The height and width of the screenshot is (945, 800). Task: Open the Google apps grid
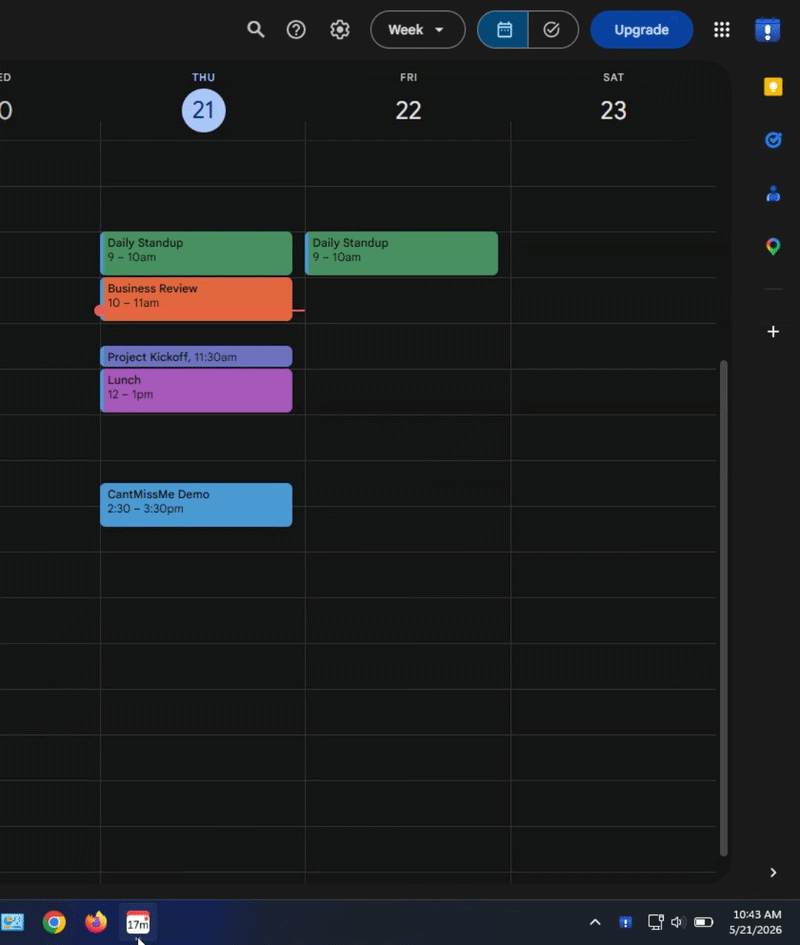[722, 30]
